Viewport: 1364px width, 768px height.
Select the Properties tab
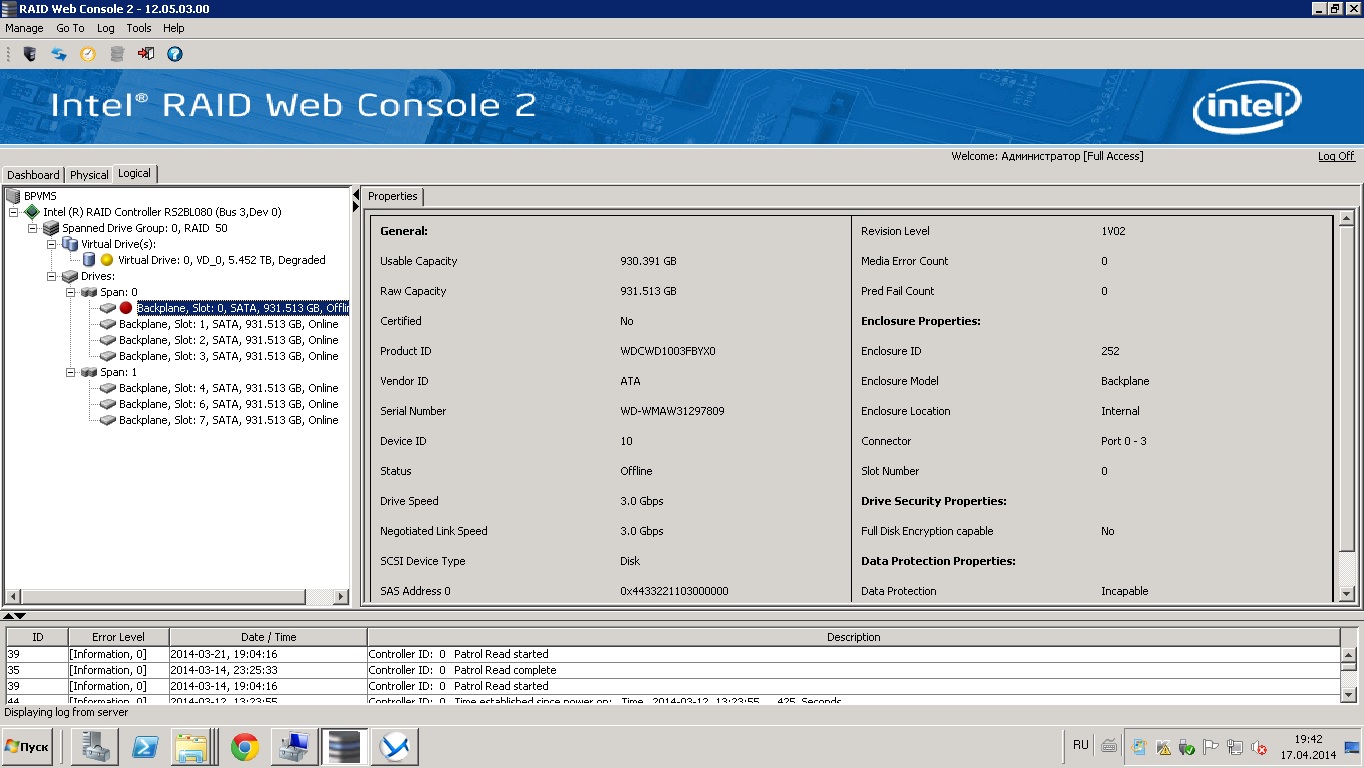pyautogui.click(x=392, y=196)
